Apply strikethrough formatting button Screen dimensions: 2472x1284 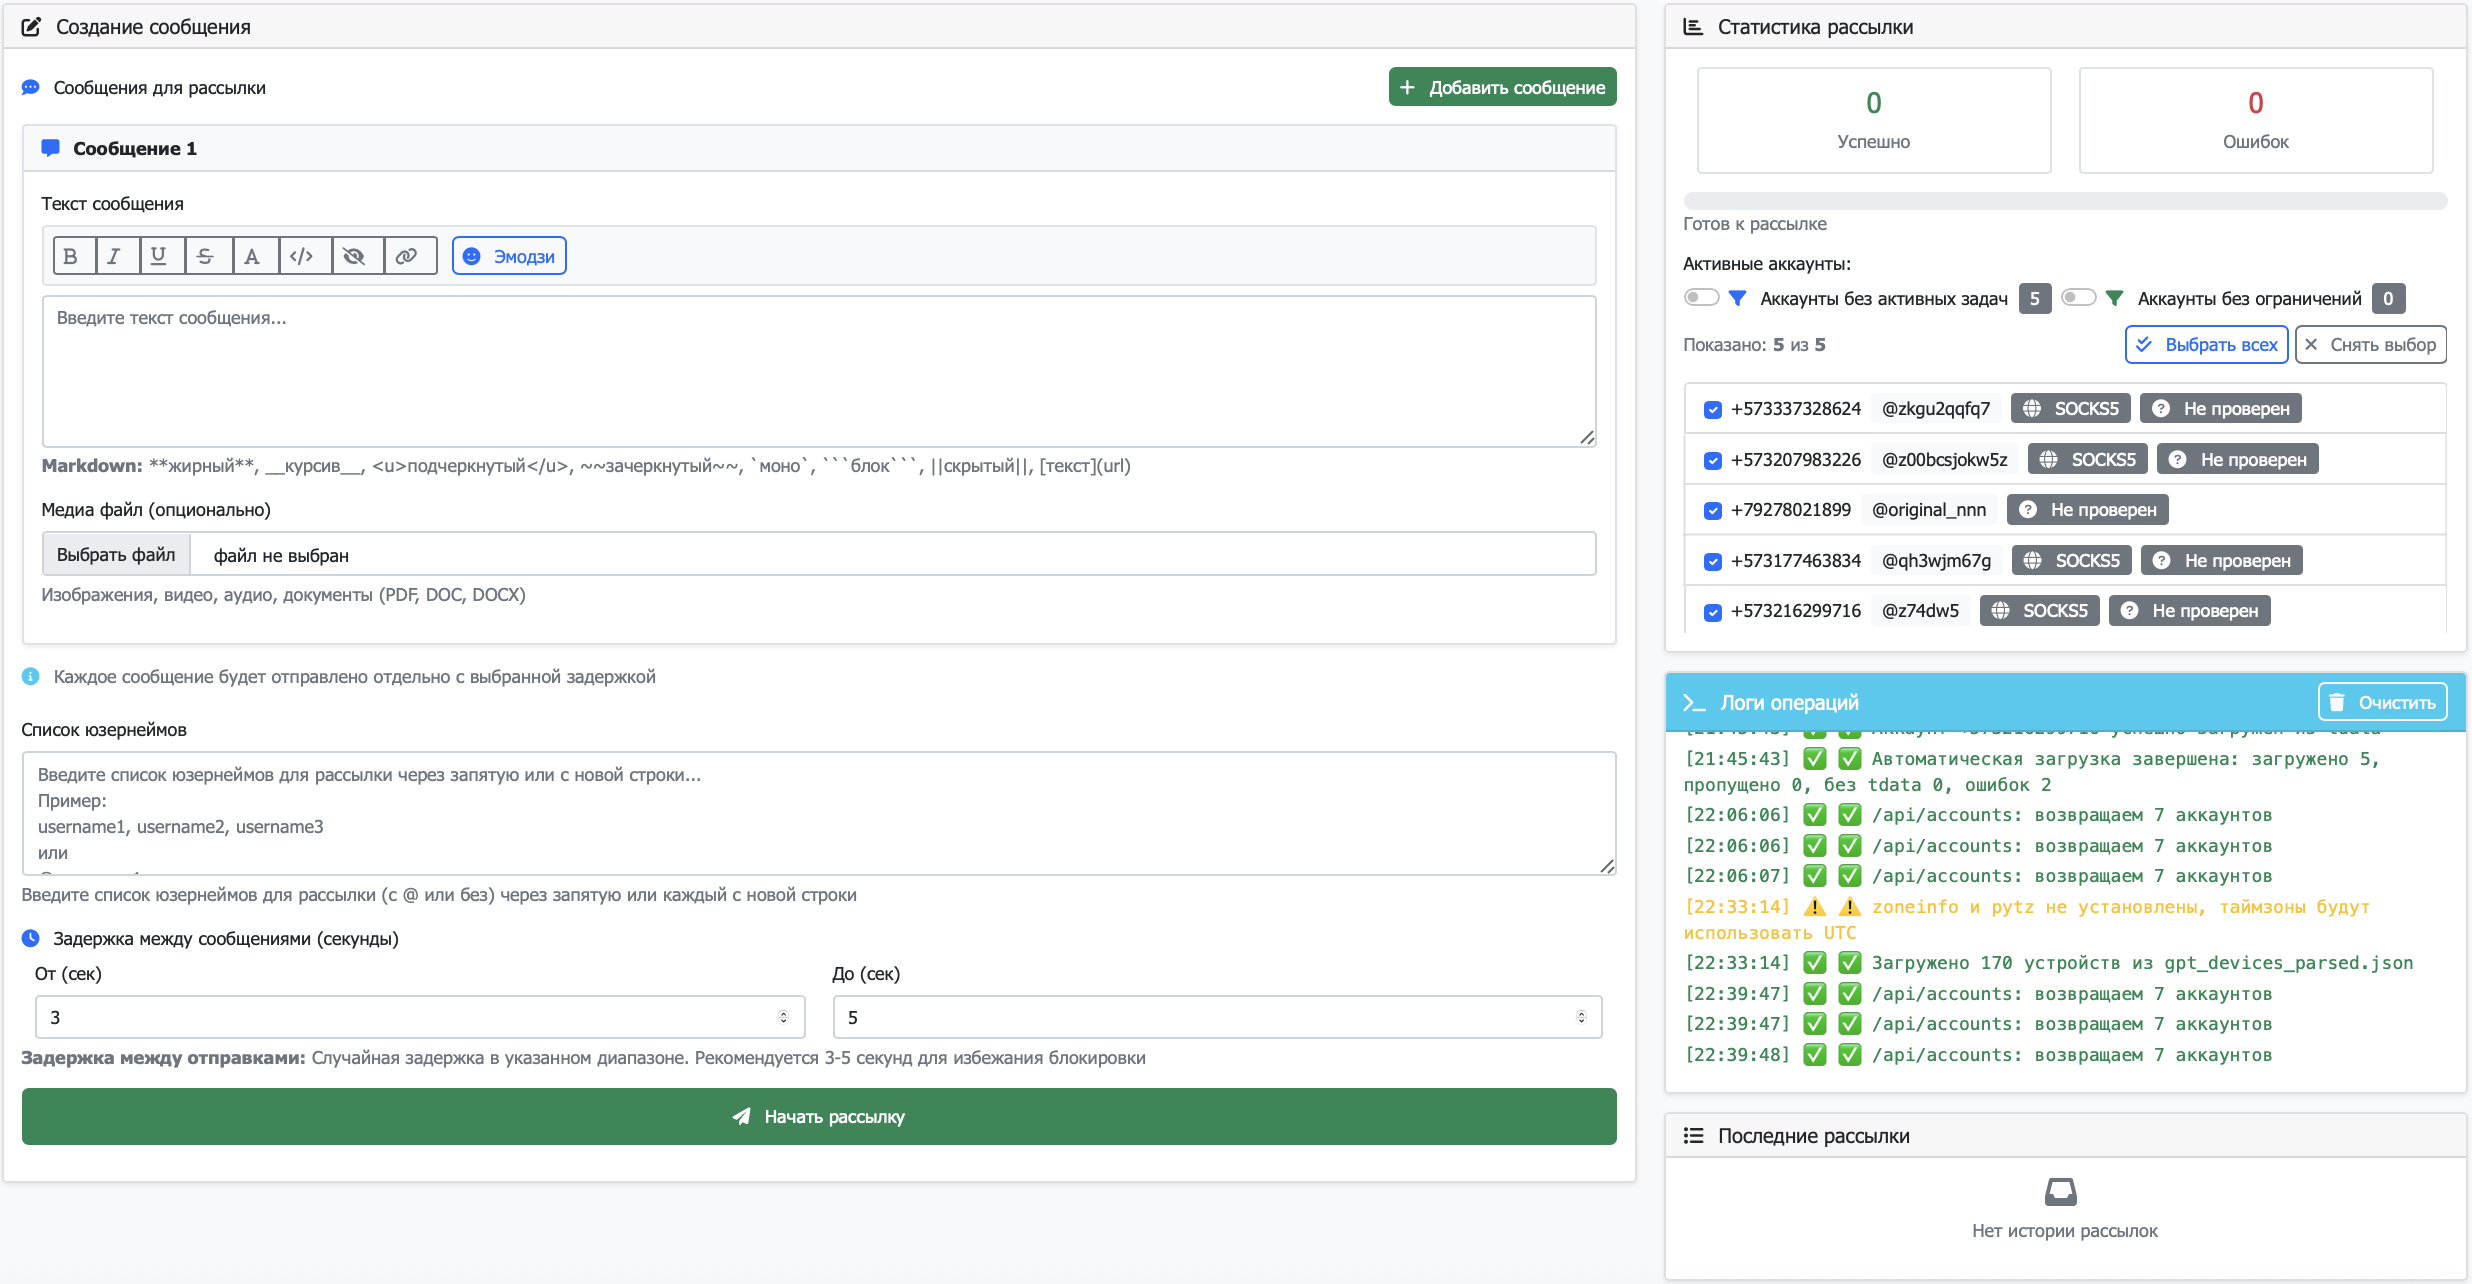[206, 256]
